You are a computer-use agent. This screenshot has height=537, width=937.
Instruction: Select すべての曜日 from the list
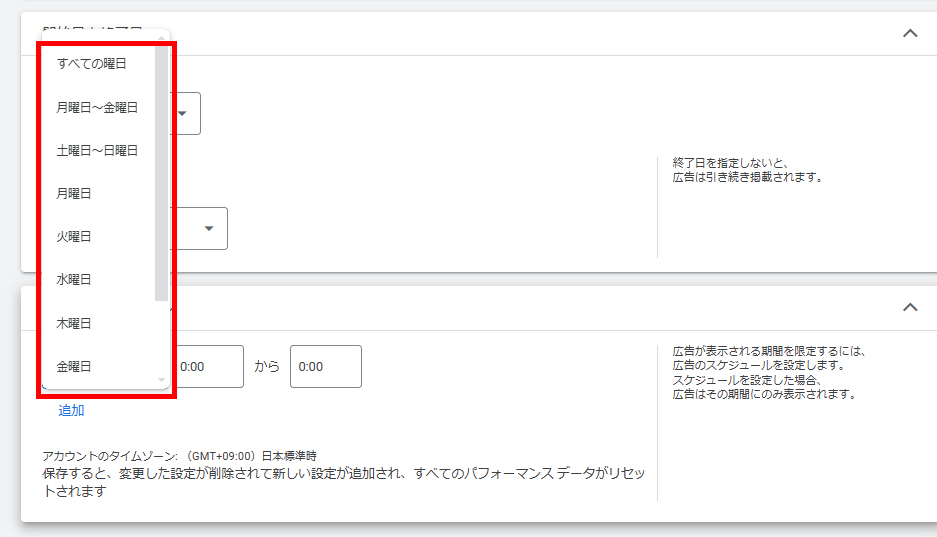(x=92, y=64)
